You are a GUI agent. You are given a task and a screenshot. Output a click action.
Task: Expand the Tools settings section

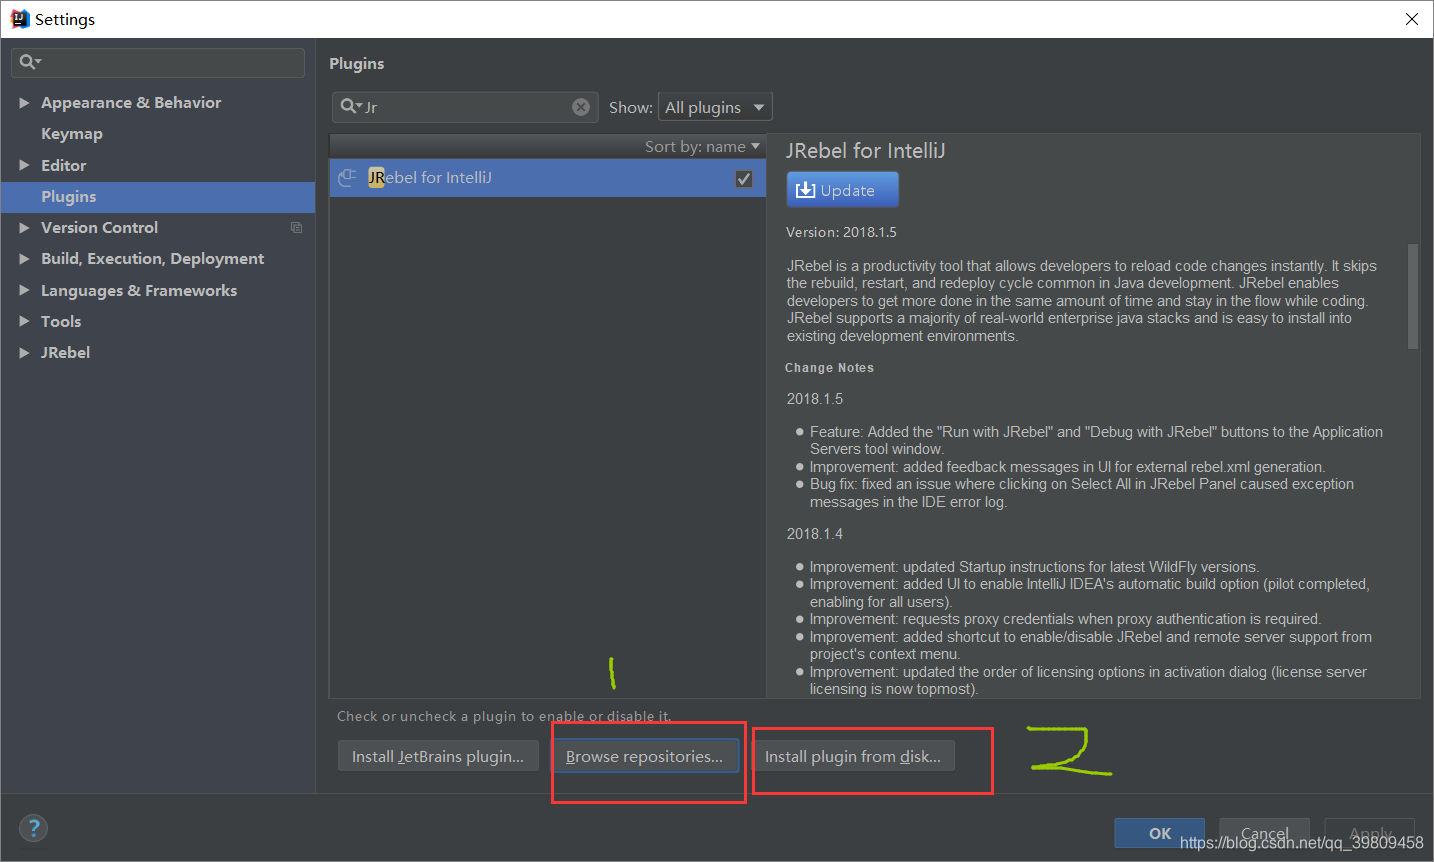click(x=24, y=321)
